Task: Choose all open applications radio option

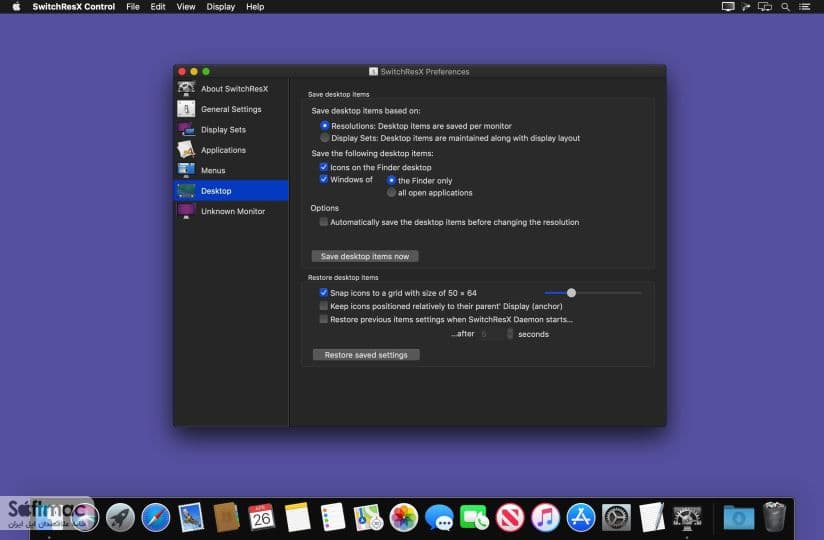Action: [x=392, y=193]
